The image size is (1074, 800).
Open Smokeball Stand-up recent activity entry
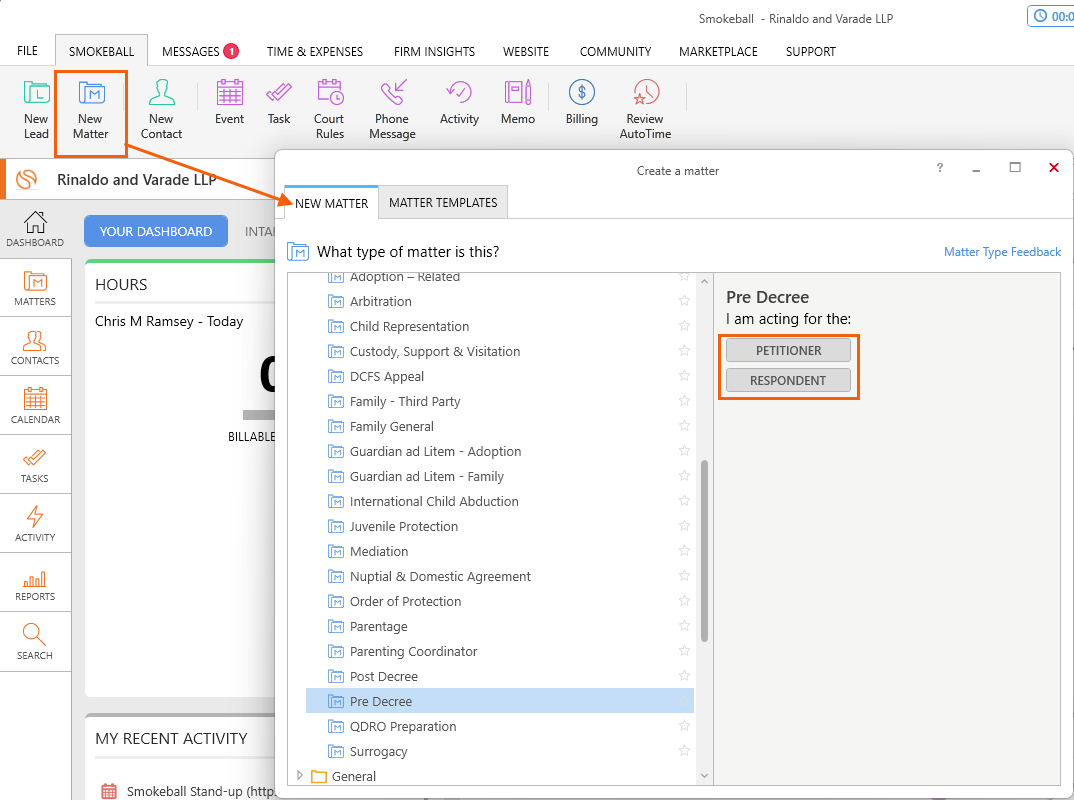click(188, 791)
